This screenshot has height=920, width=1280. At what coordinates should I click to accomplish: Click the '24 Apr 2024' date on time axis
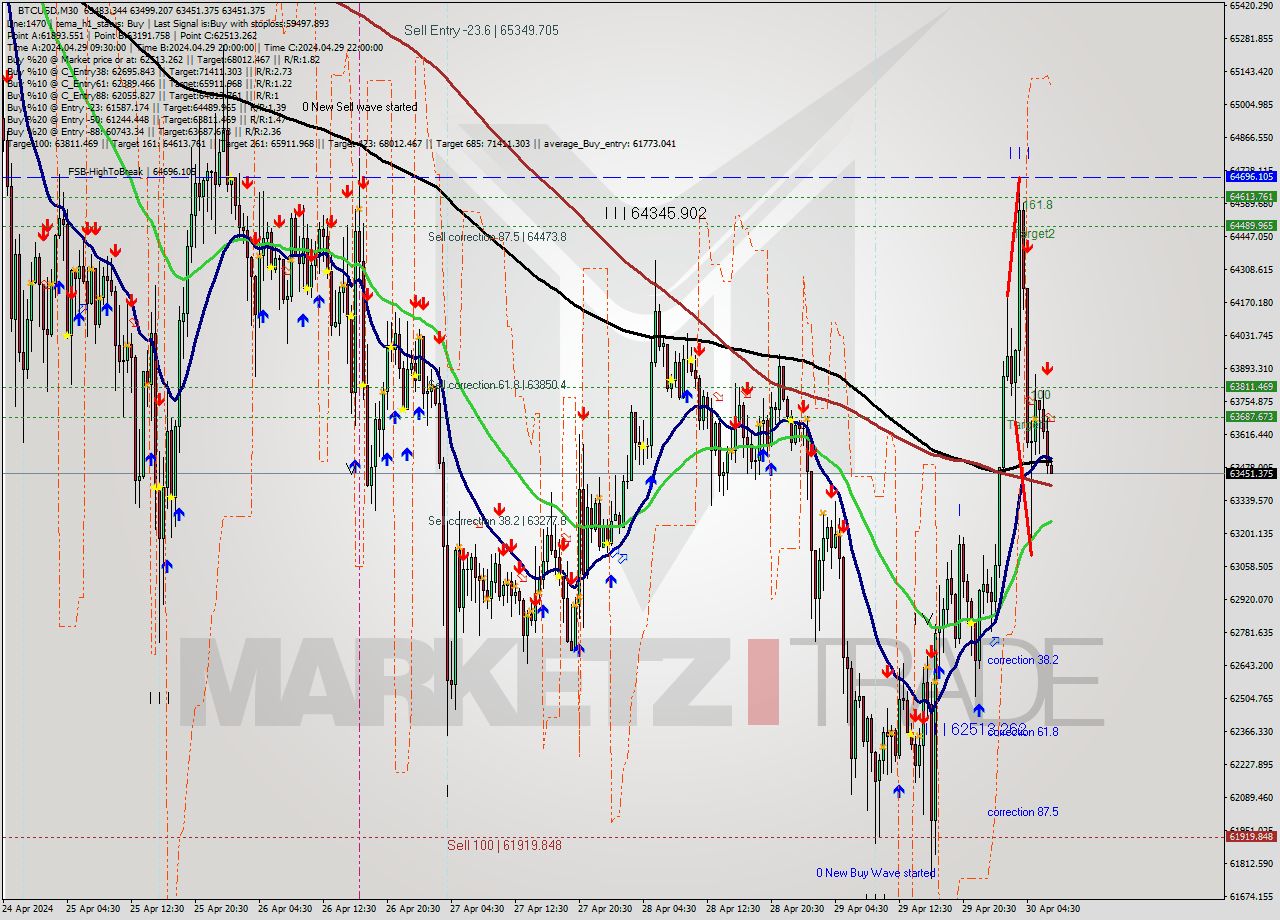coord(28,909)
